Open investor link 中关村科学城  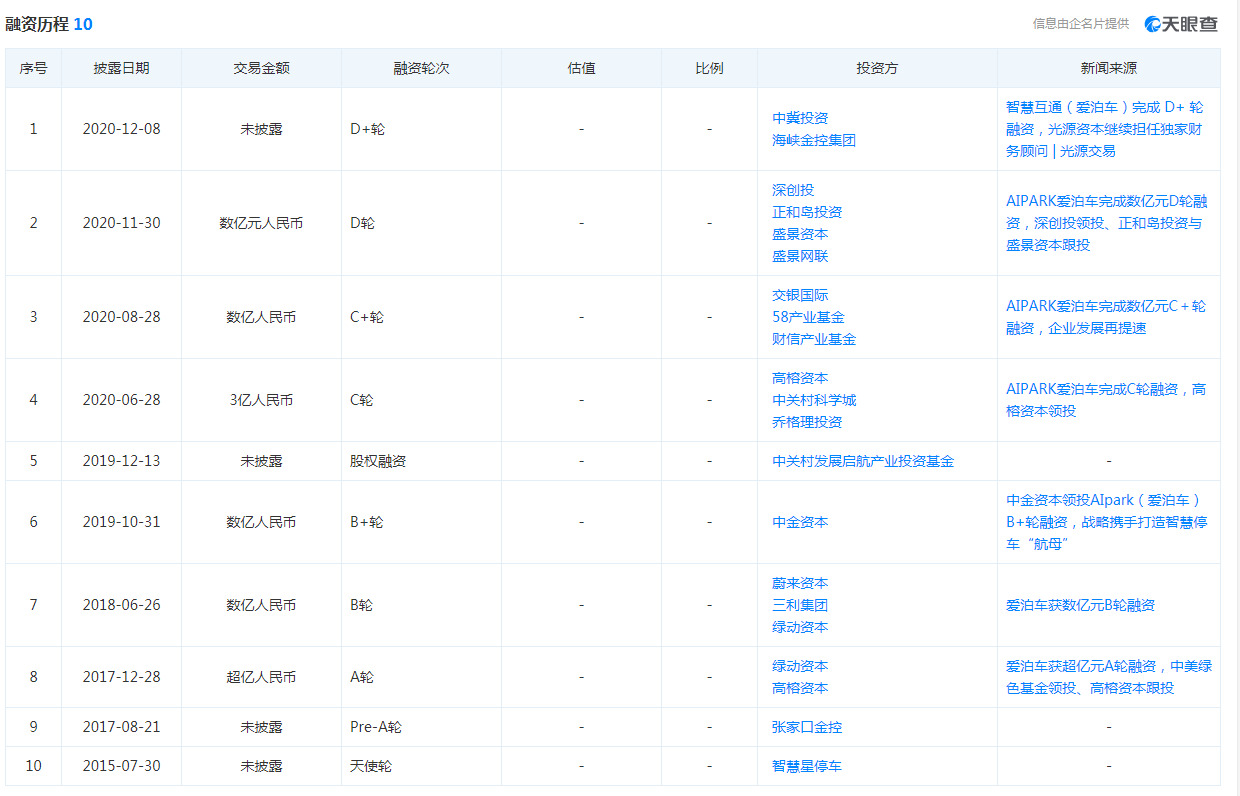coord(814,400)
